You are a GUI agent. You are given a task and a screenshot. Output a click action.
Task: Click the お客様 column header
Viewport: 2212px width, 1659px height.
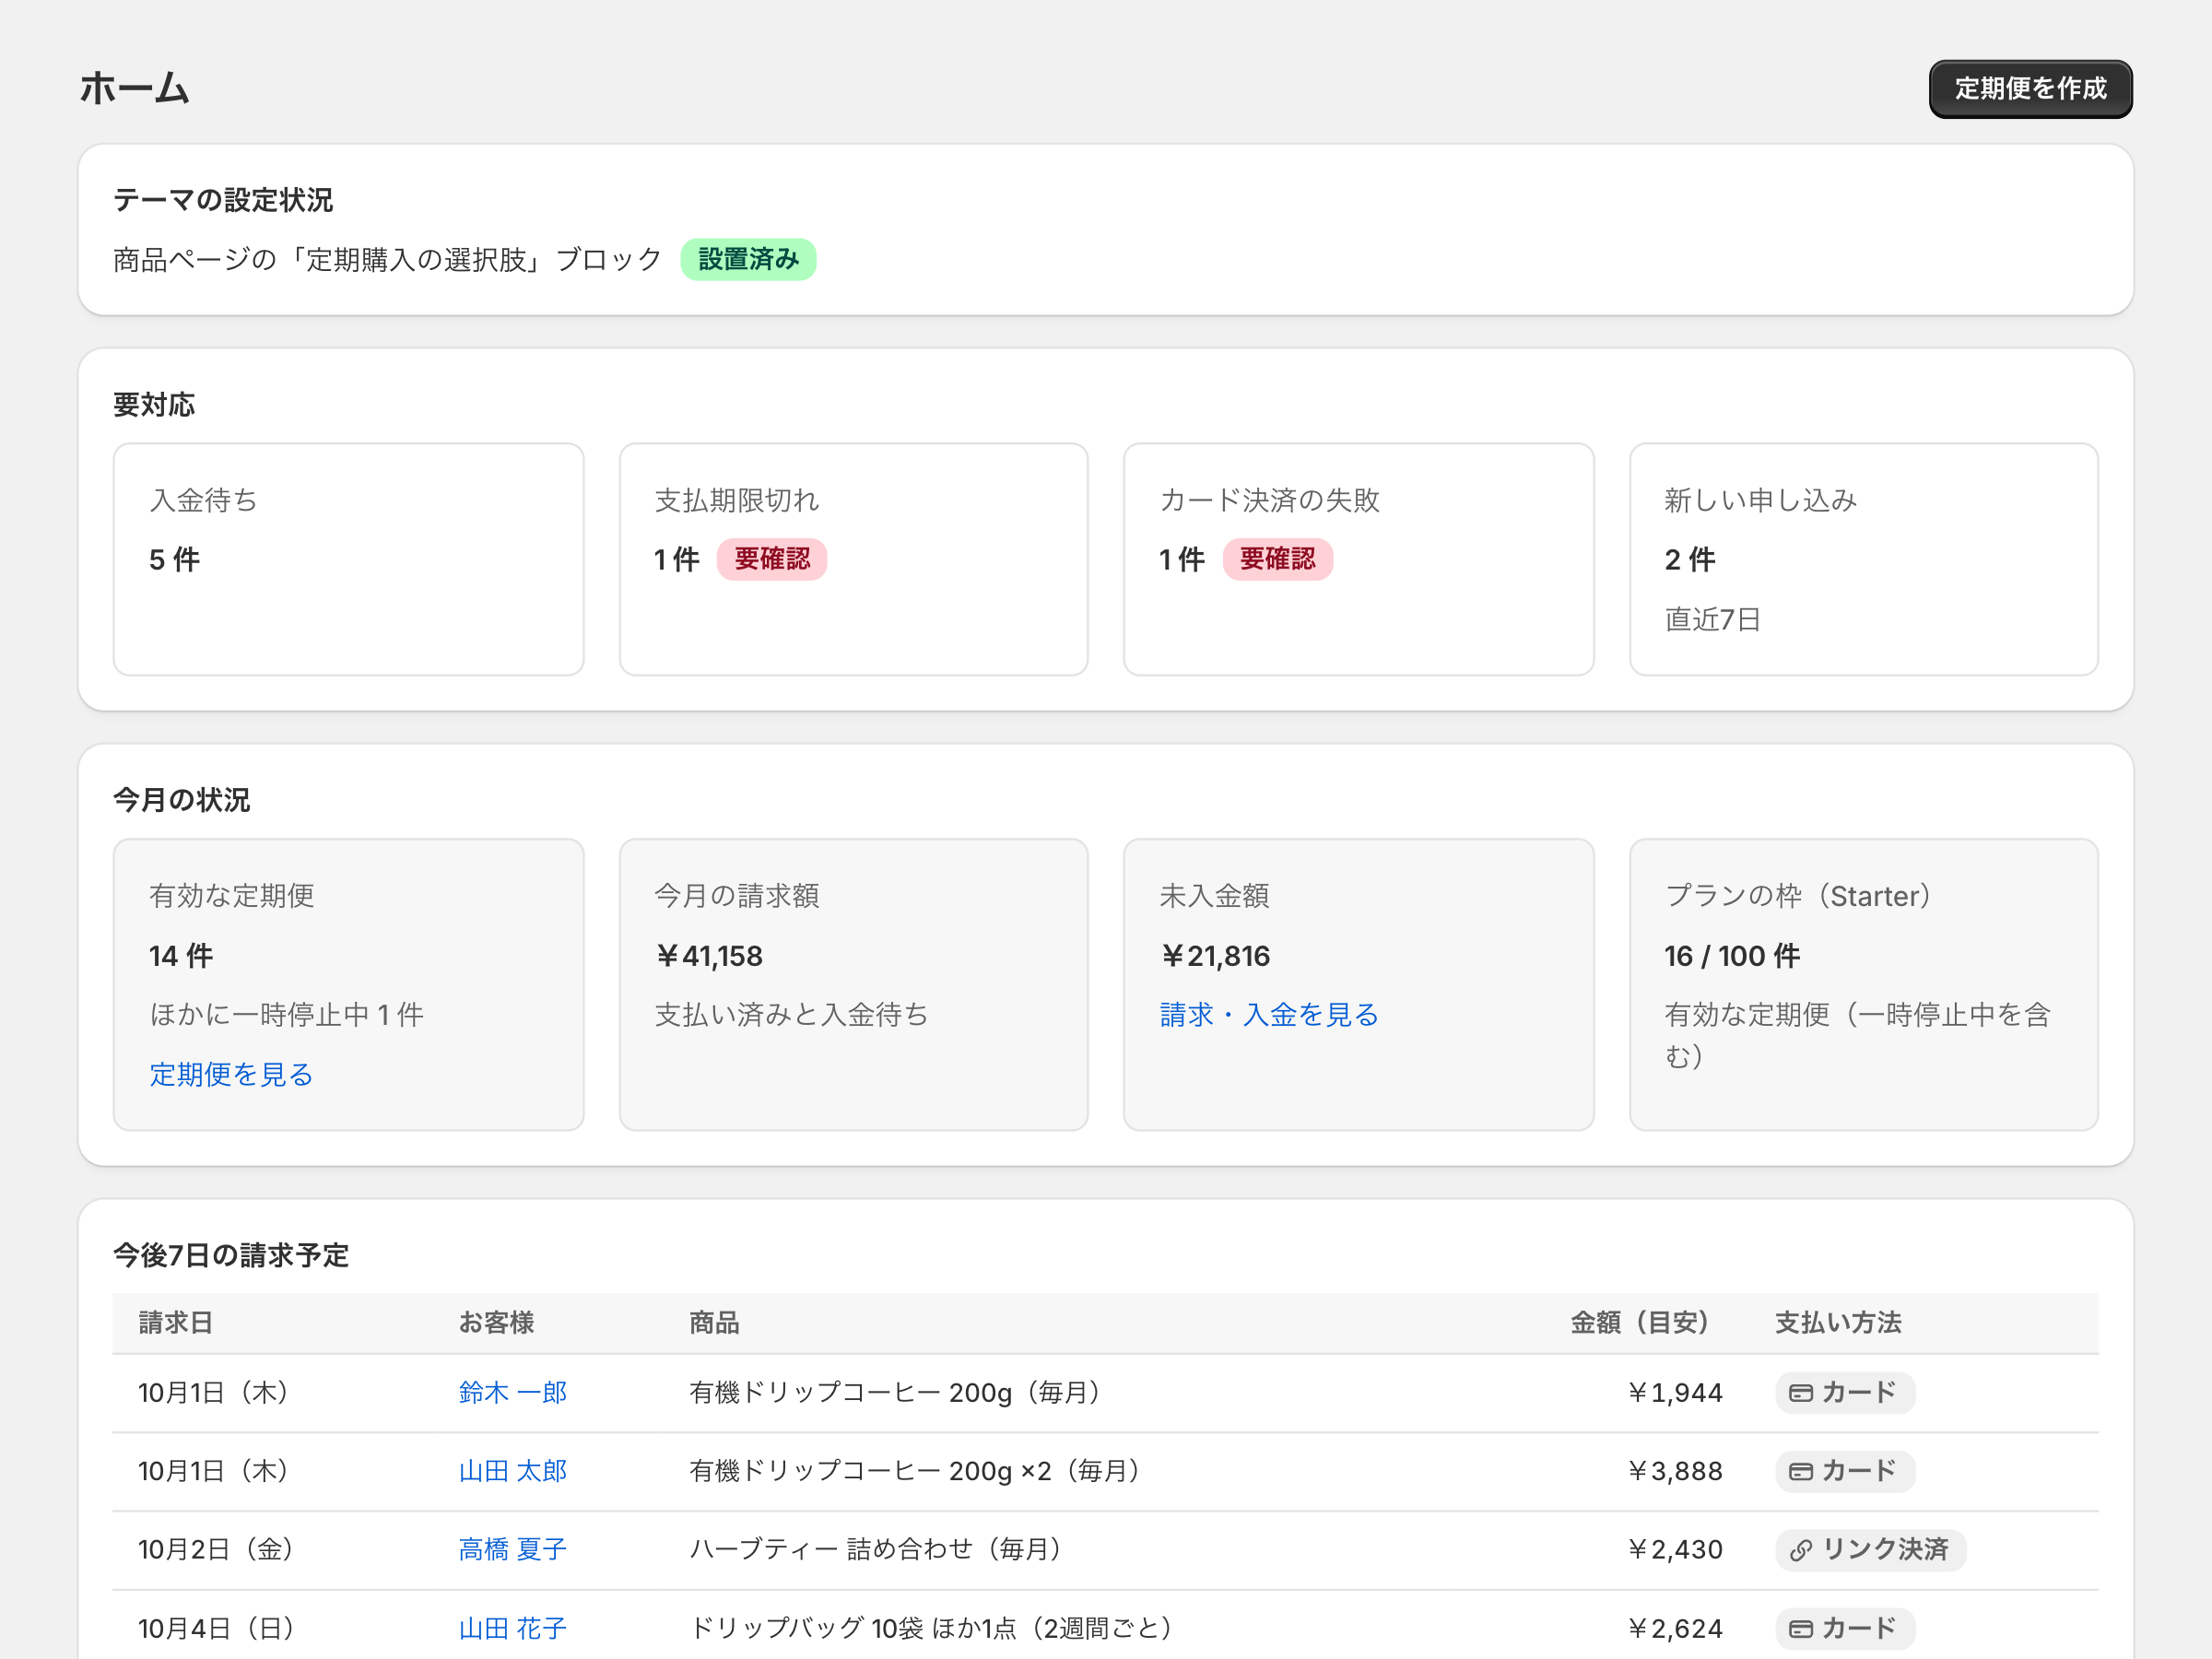496,1322
